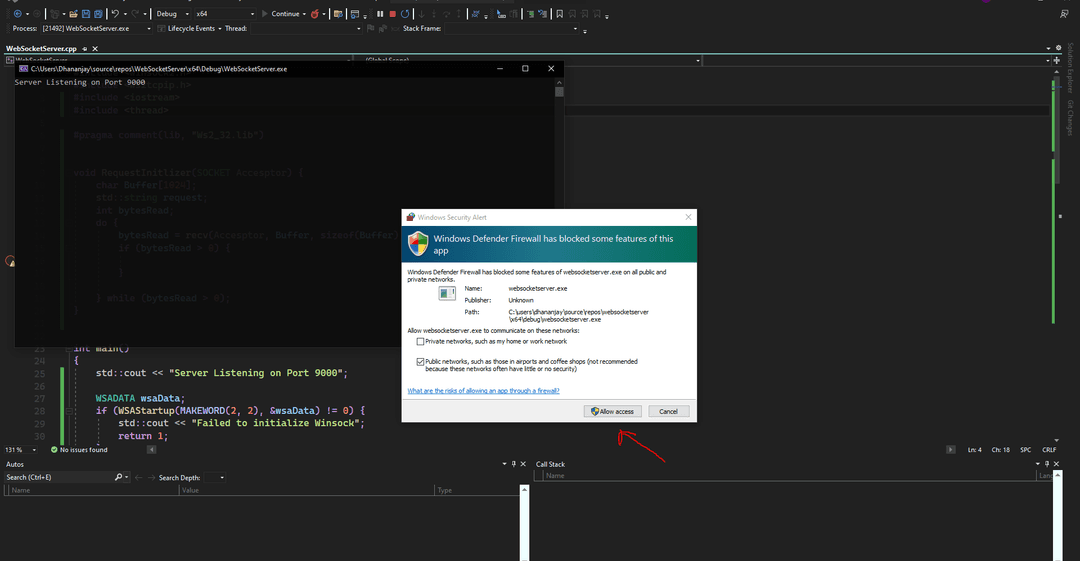Expand the Continue button's dropdown arrow
Image resolution: width=1080 pixels, height=561 pixels.
(x=304, y=14)
